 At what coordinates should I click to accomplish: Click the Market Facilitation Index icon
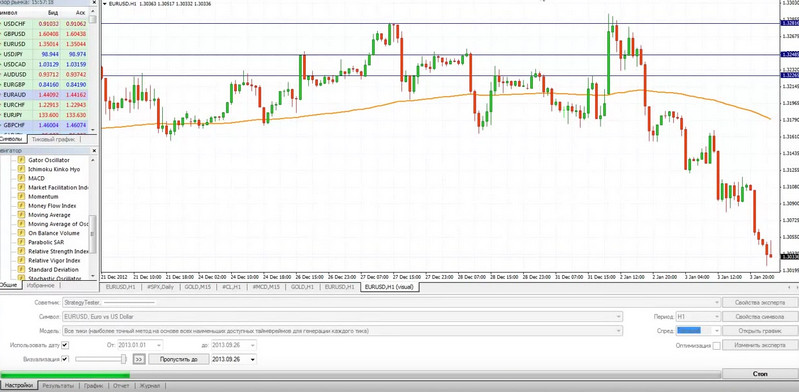click(x=21, y=188)
